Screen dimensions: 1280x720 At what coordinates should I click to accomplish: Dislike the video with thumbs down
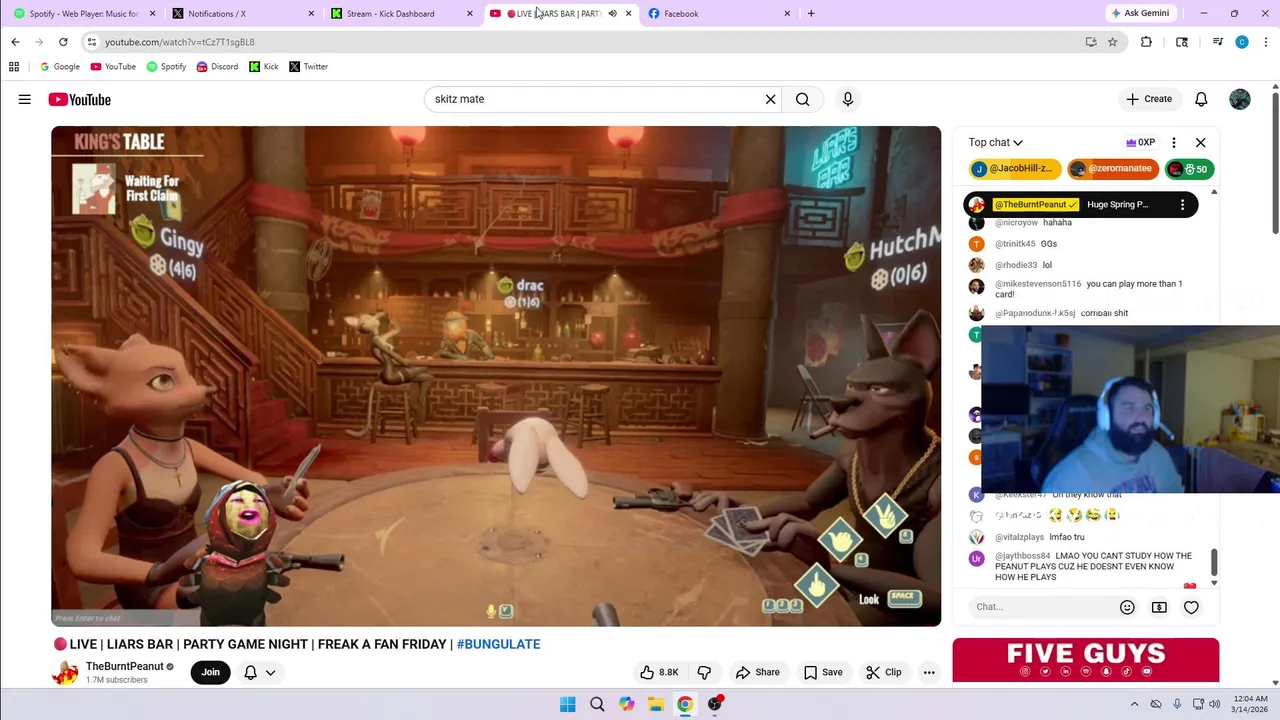click(704, 672)
